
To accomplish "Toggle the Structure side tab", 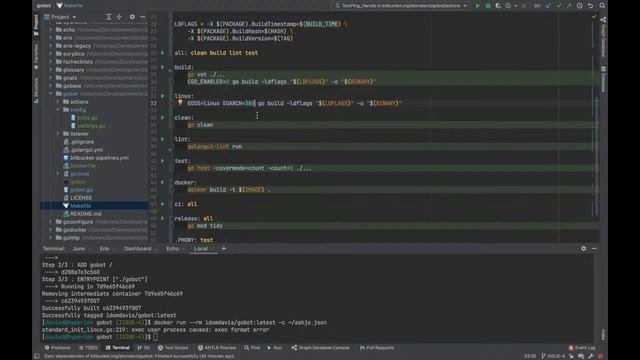I will pyautogui.click(x=36, y=90).
